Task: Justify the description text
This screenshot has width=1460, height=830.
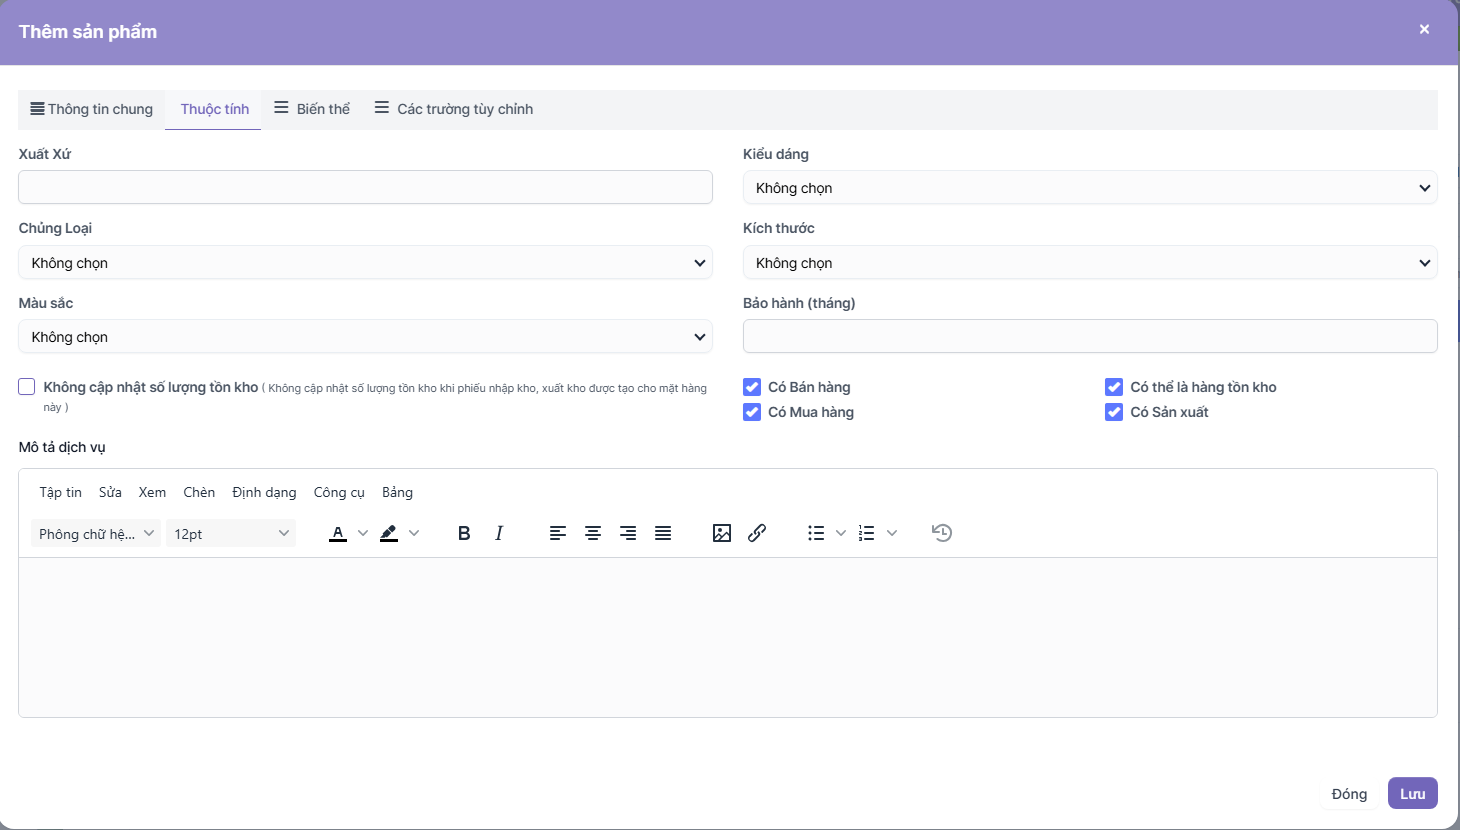Action: coord(663,533)
